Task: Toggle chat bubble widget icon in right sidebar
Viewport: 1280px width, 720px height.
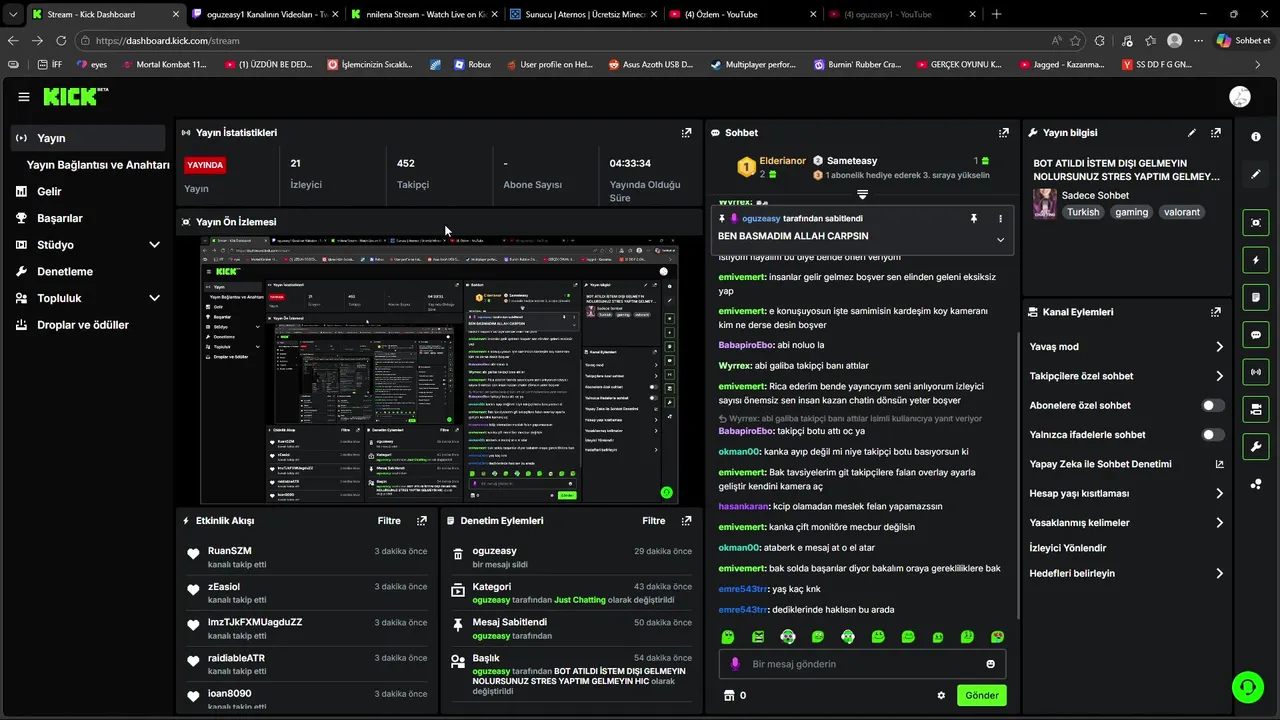Action: point(1256,334)
